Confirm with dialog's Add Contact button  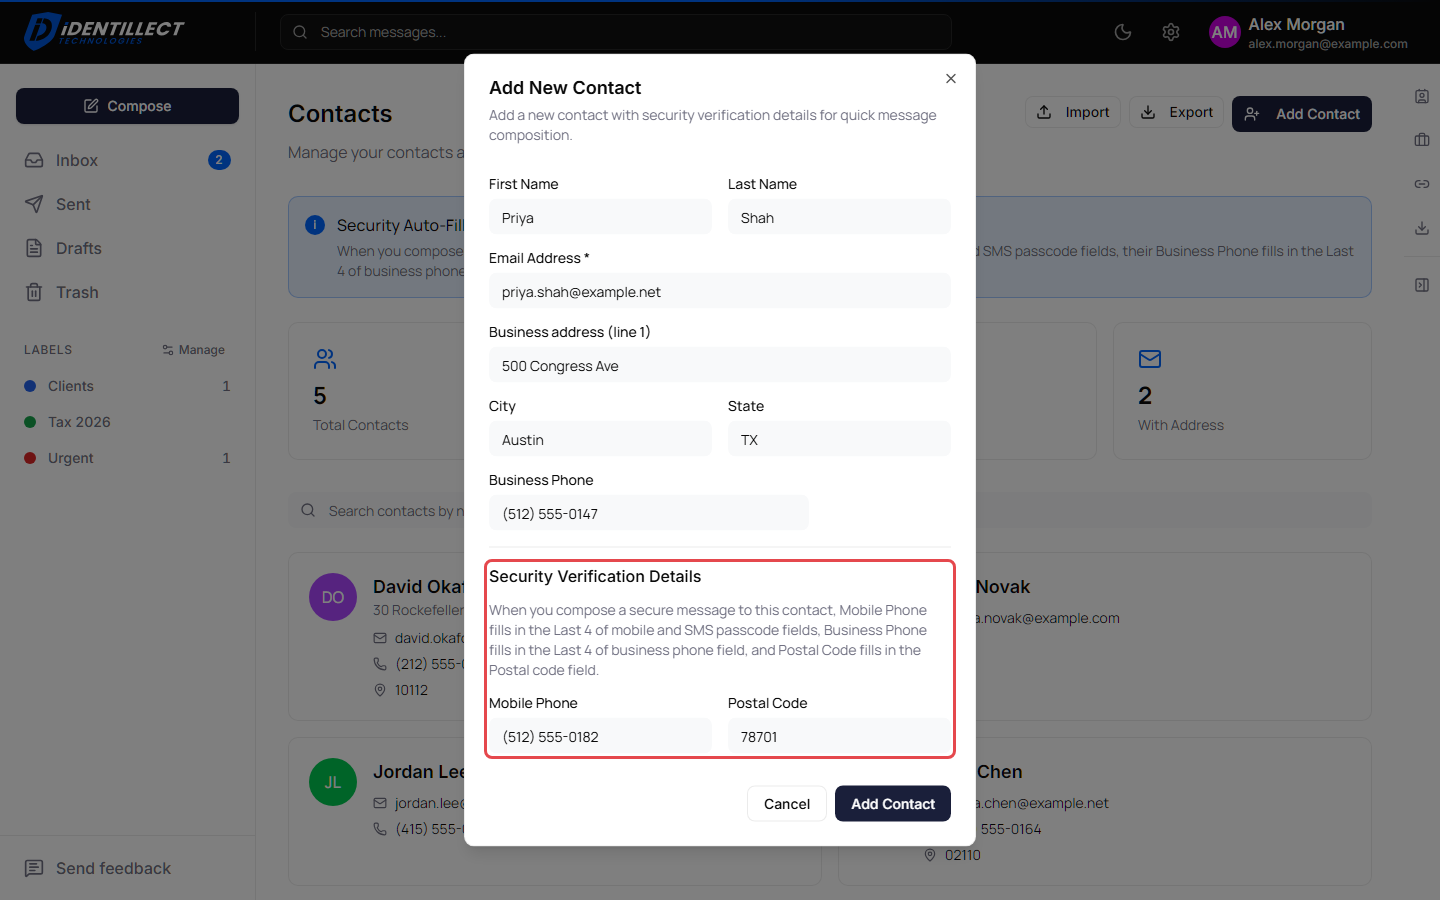(x=893, y=804)
